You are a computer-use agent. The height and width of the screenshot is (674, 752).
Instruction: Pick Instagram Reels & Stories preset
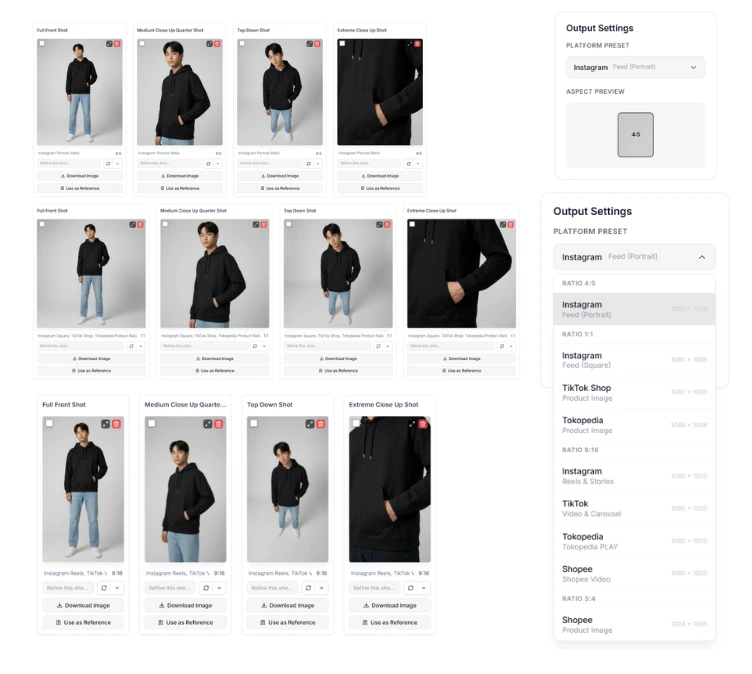pyautogui.click(x=634, y=476)
